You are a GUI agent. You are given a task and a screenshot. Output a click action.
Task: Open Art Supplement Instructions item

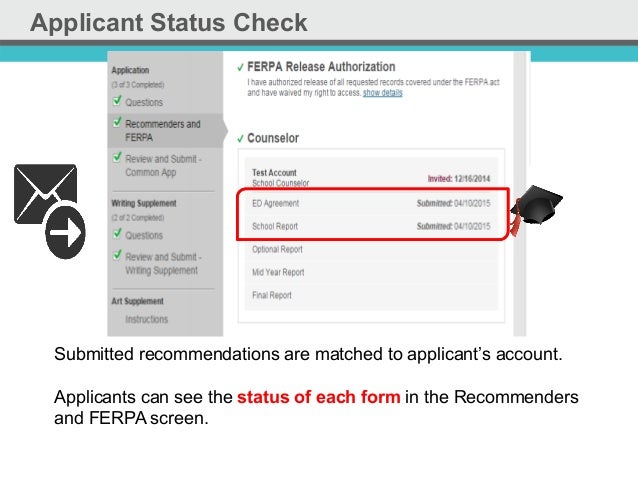pos(146,320)
